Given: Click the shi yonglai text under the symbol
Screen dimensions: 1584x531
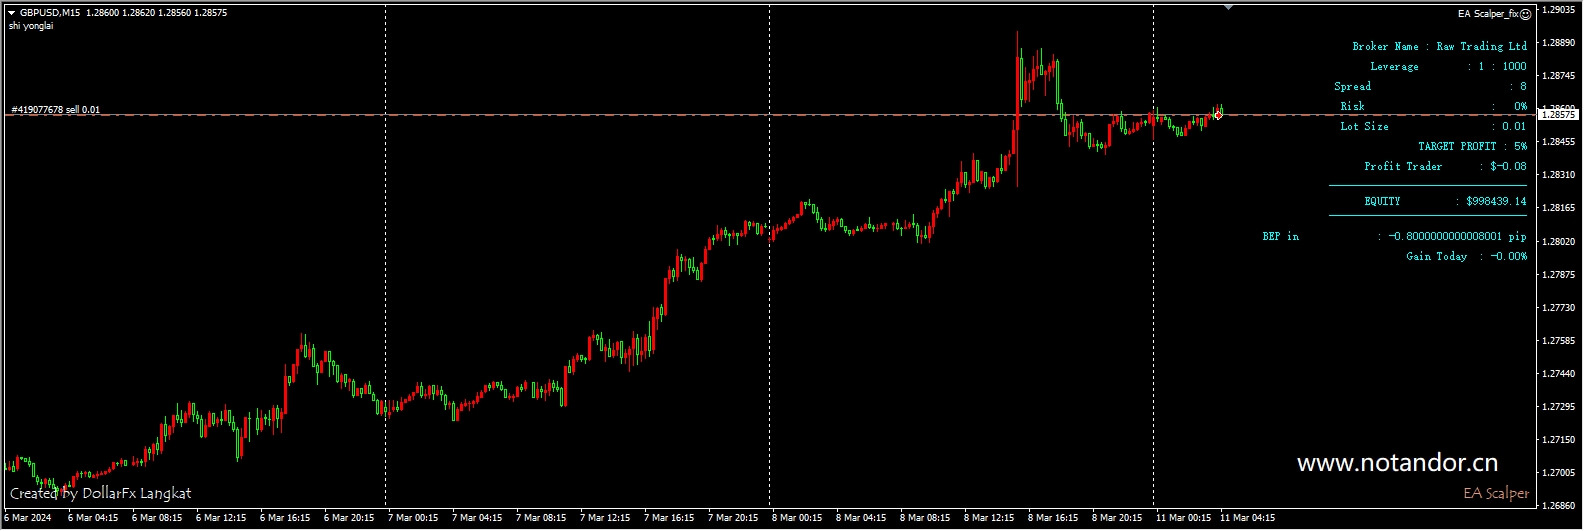Looking at the screenshot, I should pos(31,26).
